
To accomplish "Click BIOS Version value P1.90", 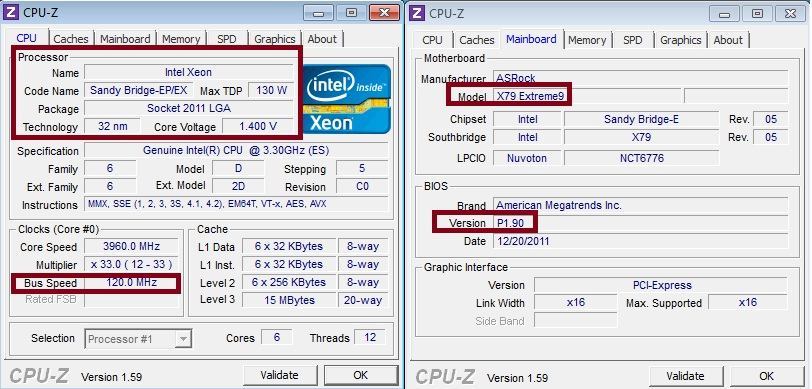I will coord(640,223).
